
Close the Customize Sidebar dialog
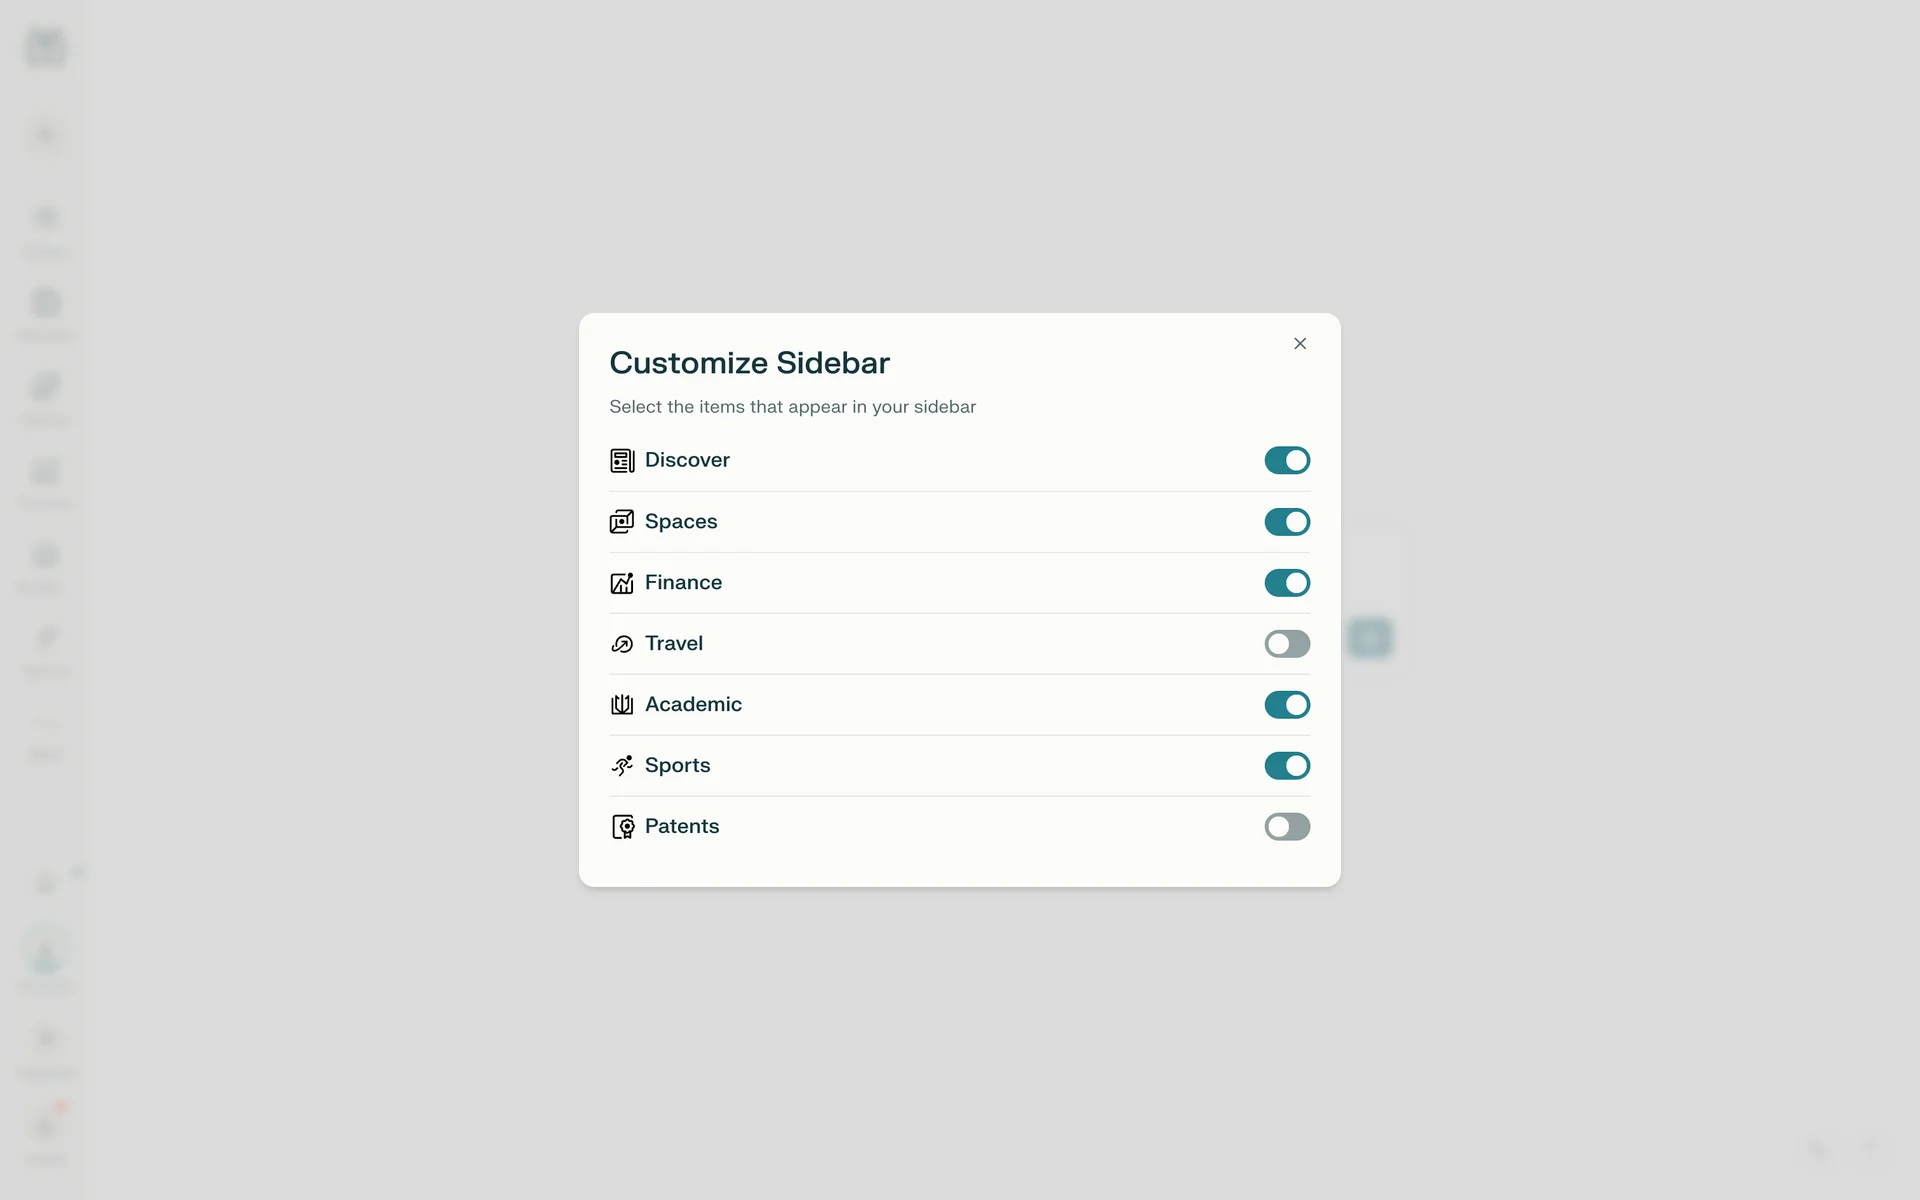(x=1300, y=344)
